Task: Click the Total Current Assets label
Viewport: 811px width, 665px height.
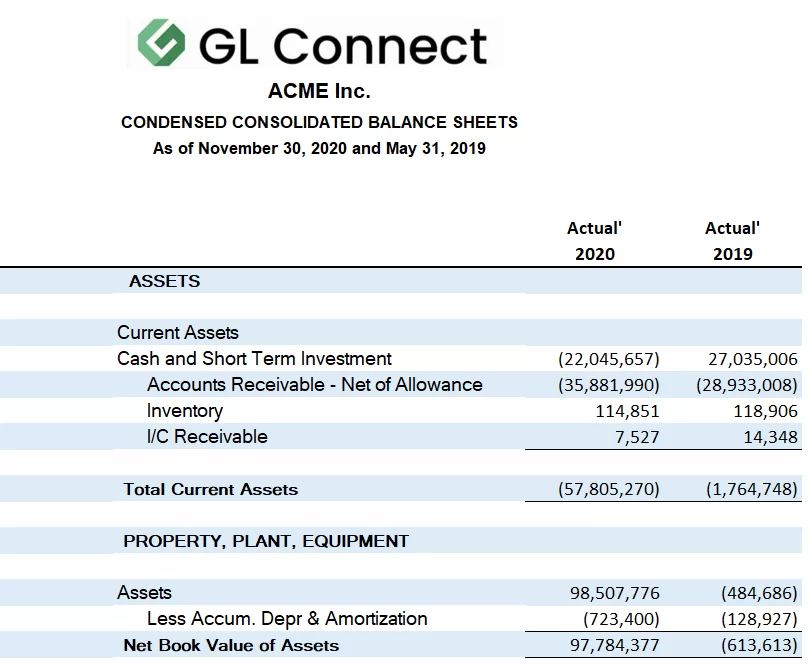Action: 211,489
